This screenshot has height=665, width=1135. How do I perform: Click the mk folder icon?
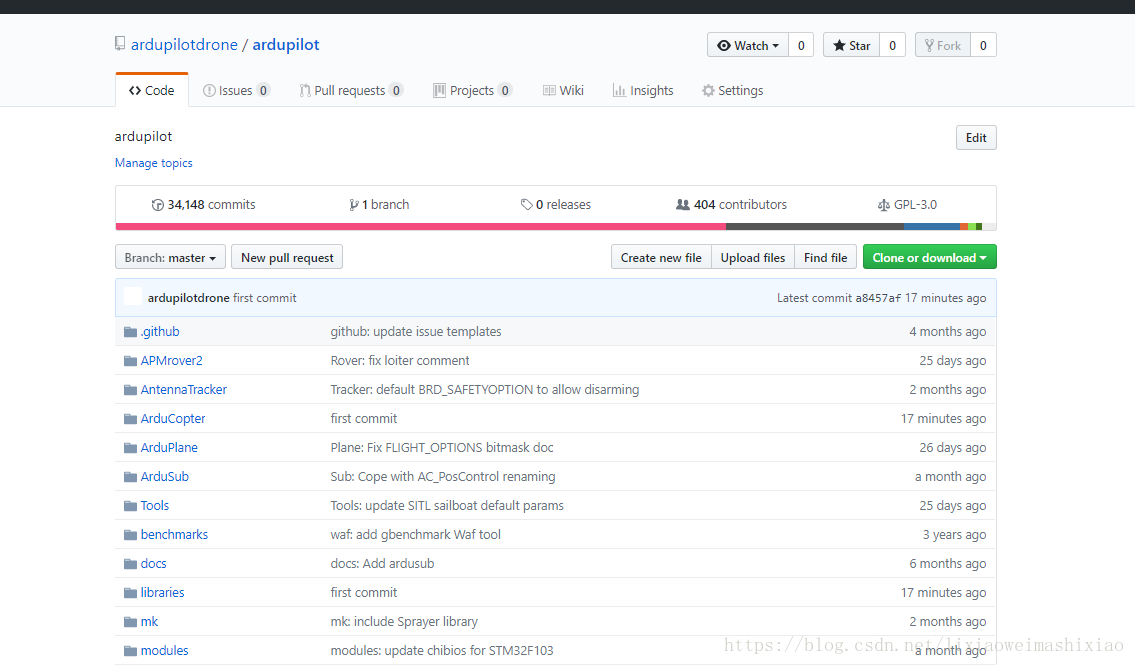[x=130, y=621]
